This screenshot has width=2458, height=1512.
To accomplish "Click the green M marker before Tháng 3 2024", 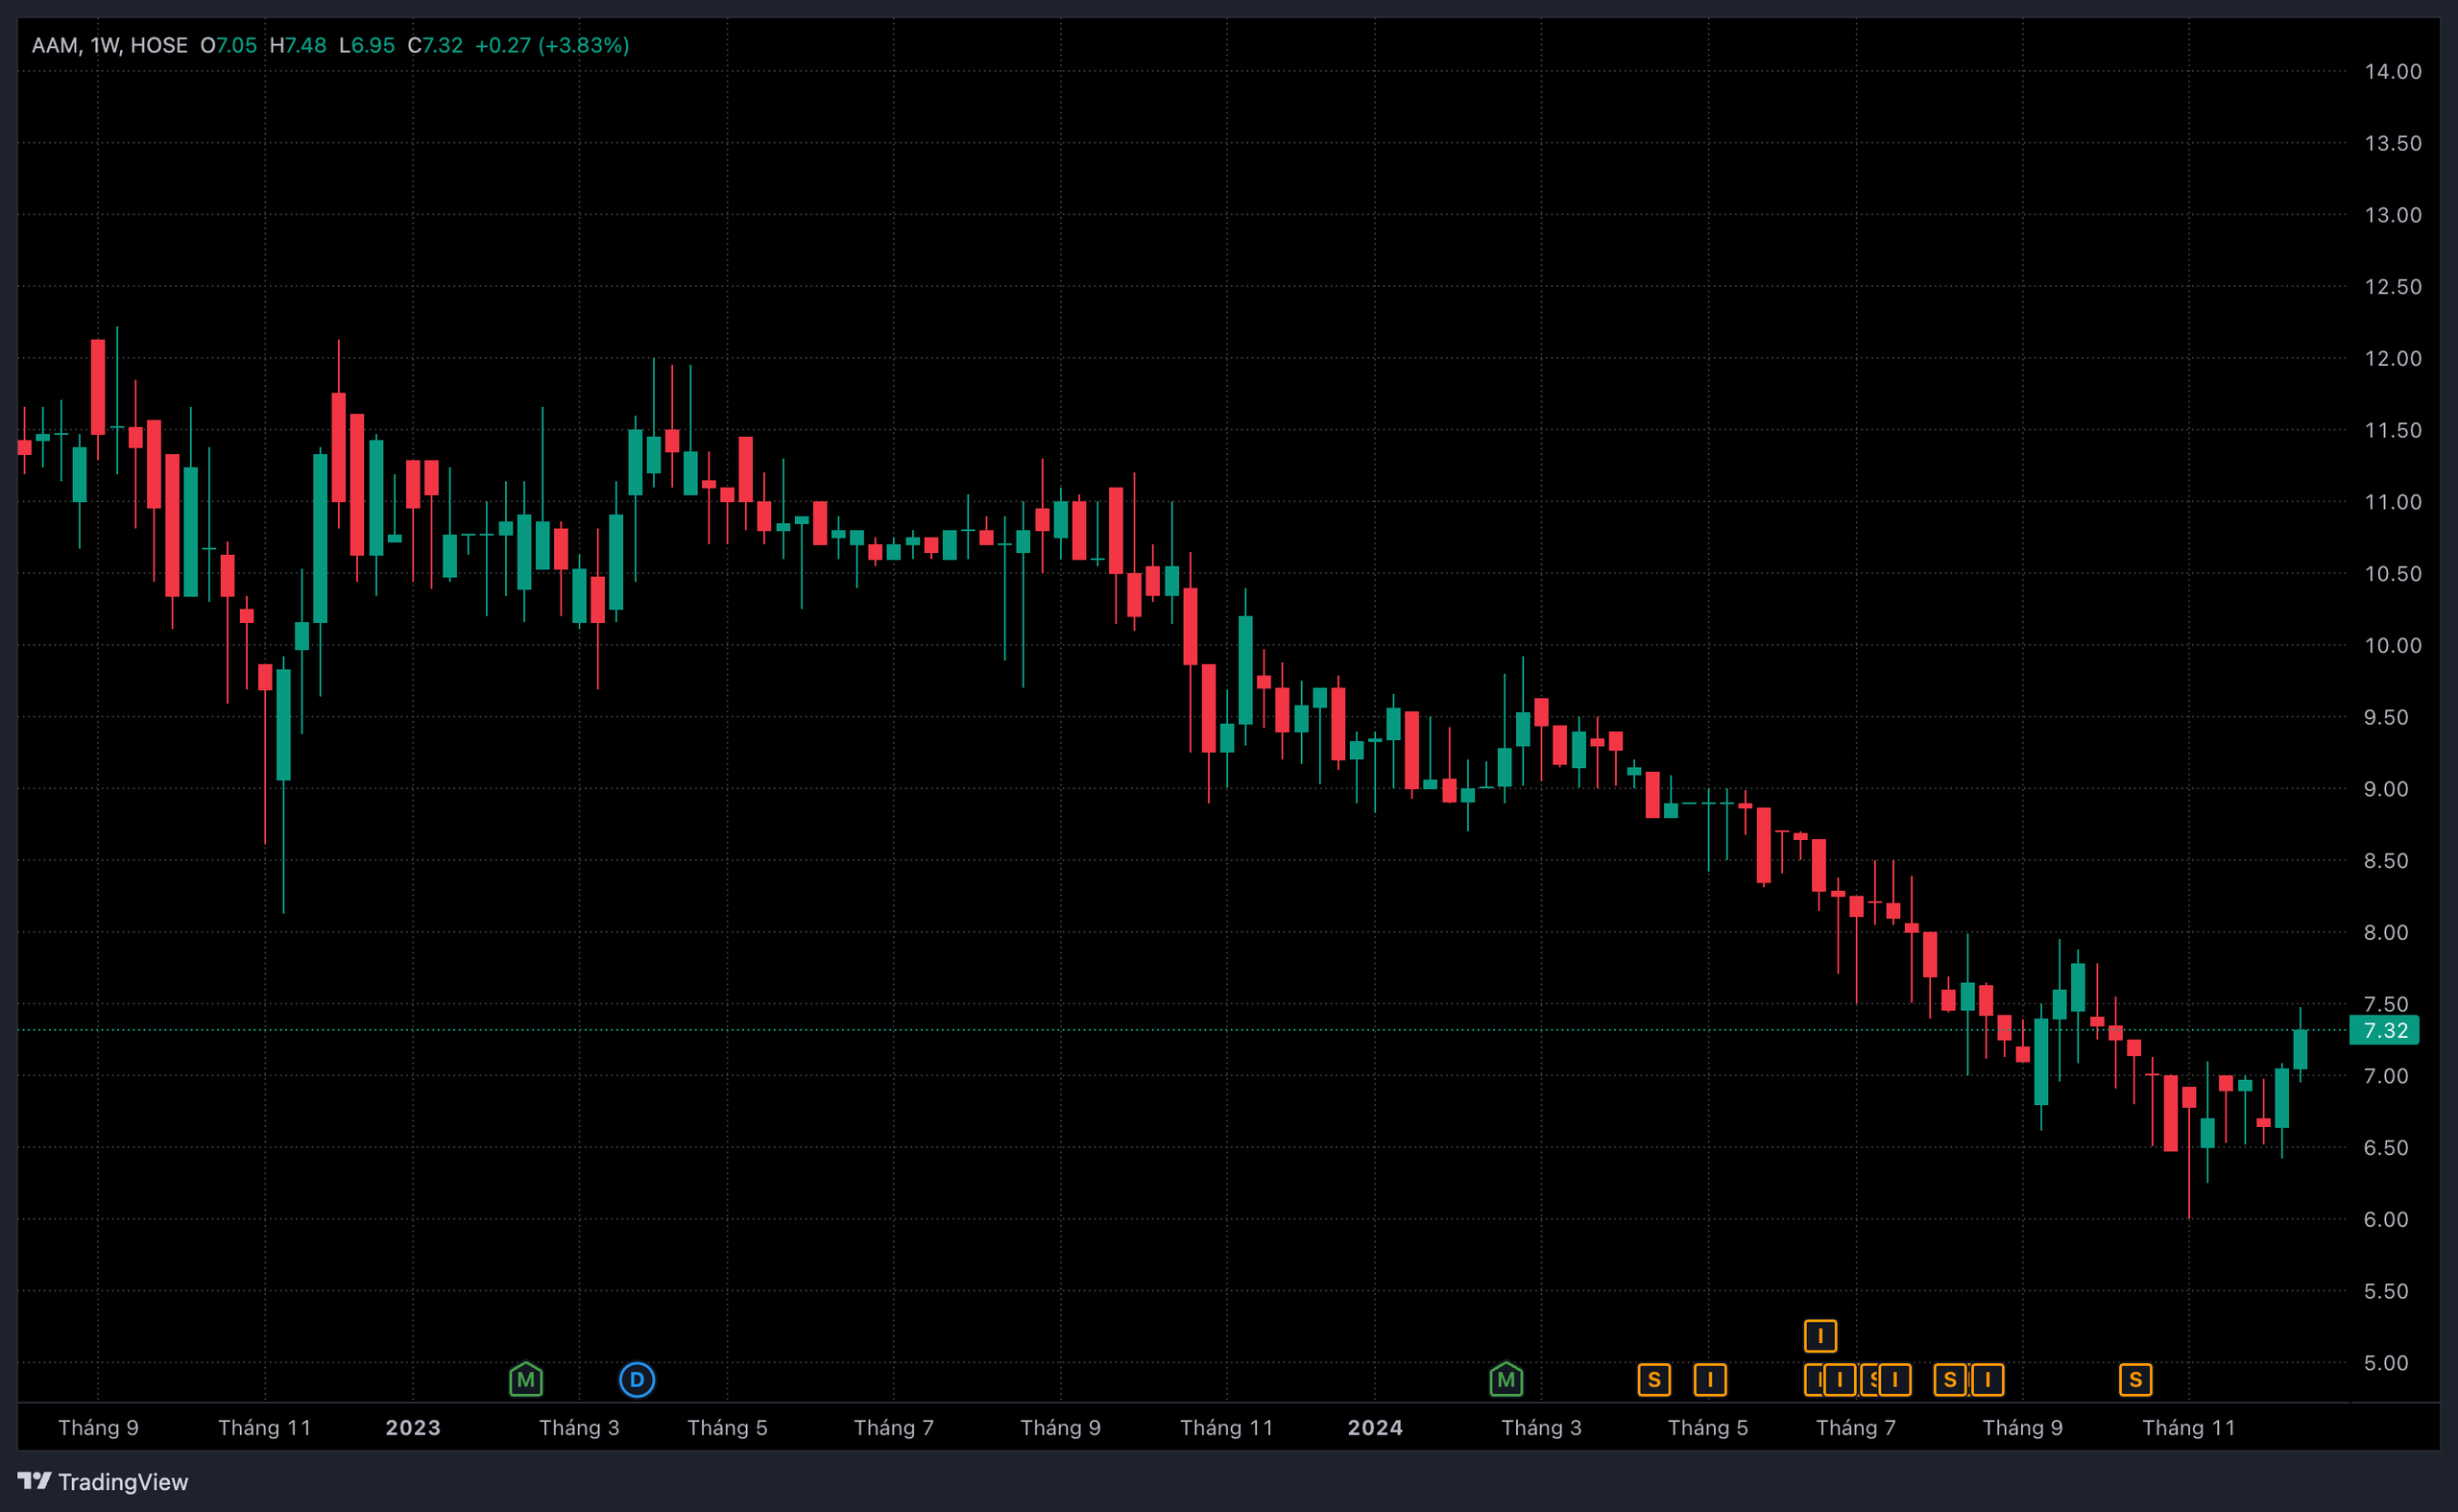I will coord(1506,1380).
